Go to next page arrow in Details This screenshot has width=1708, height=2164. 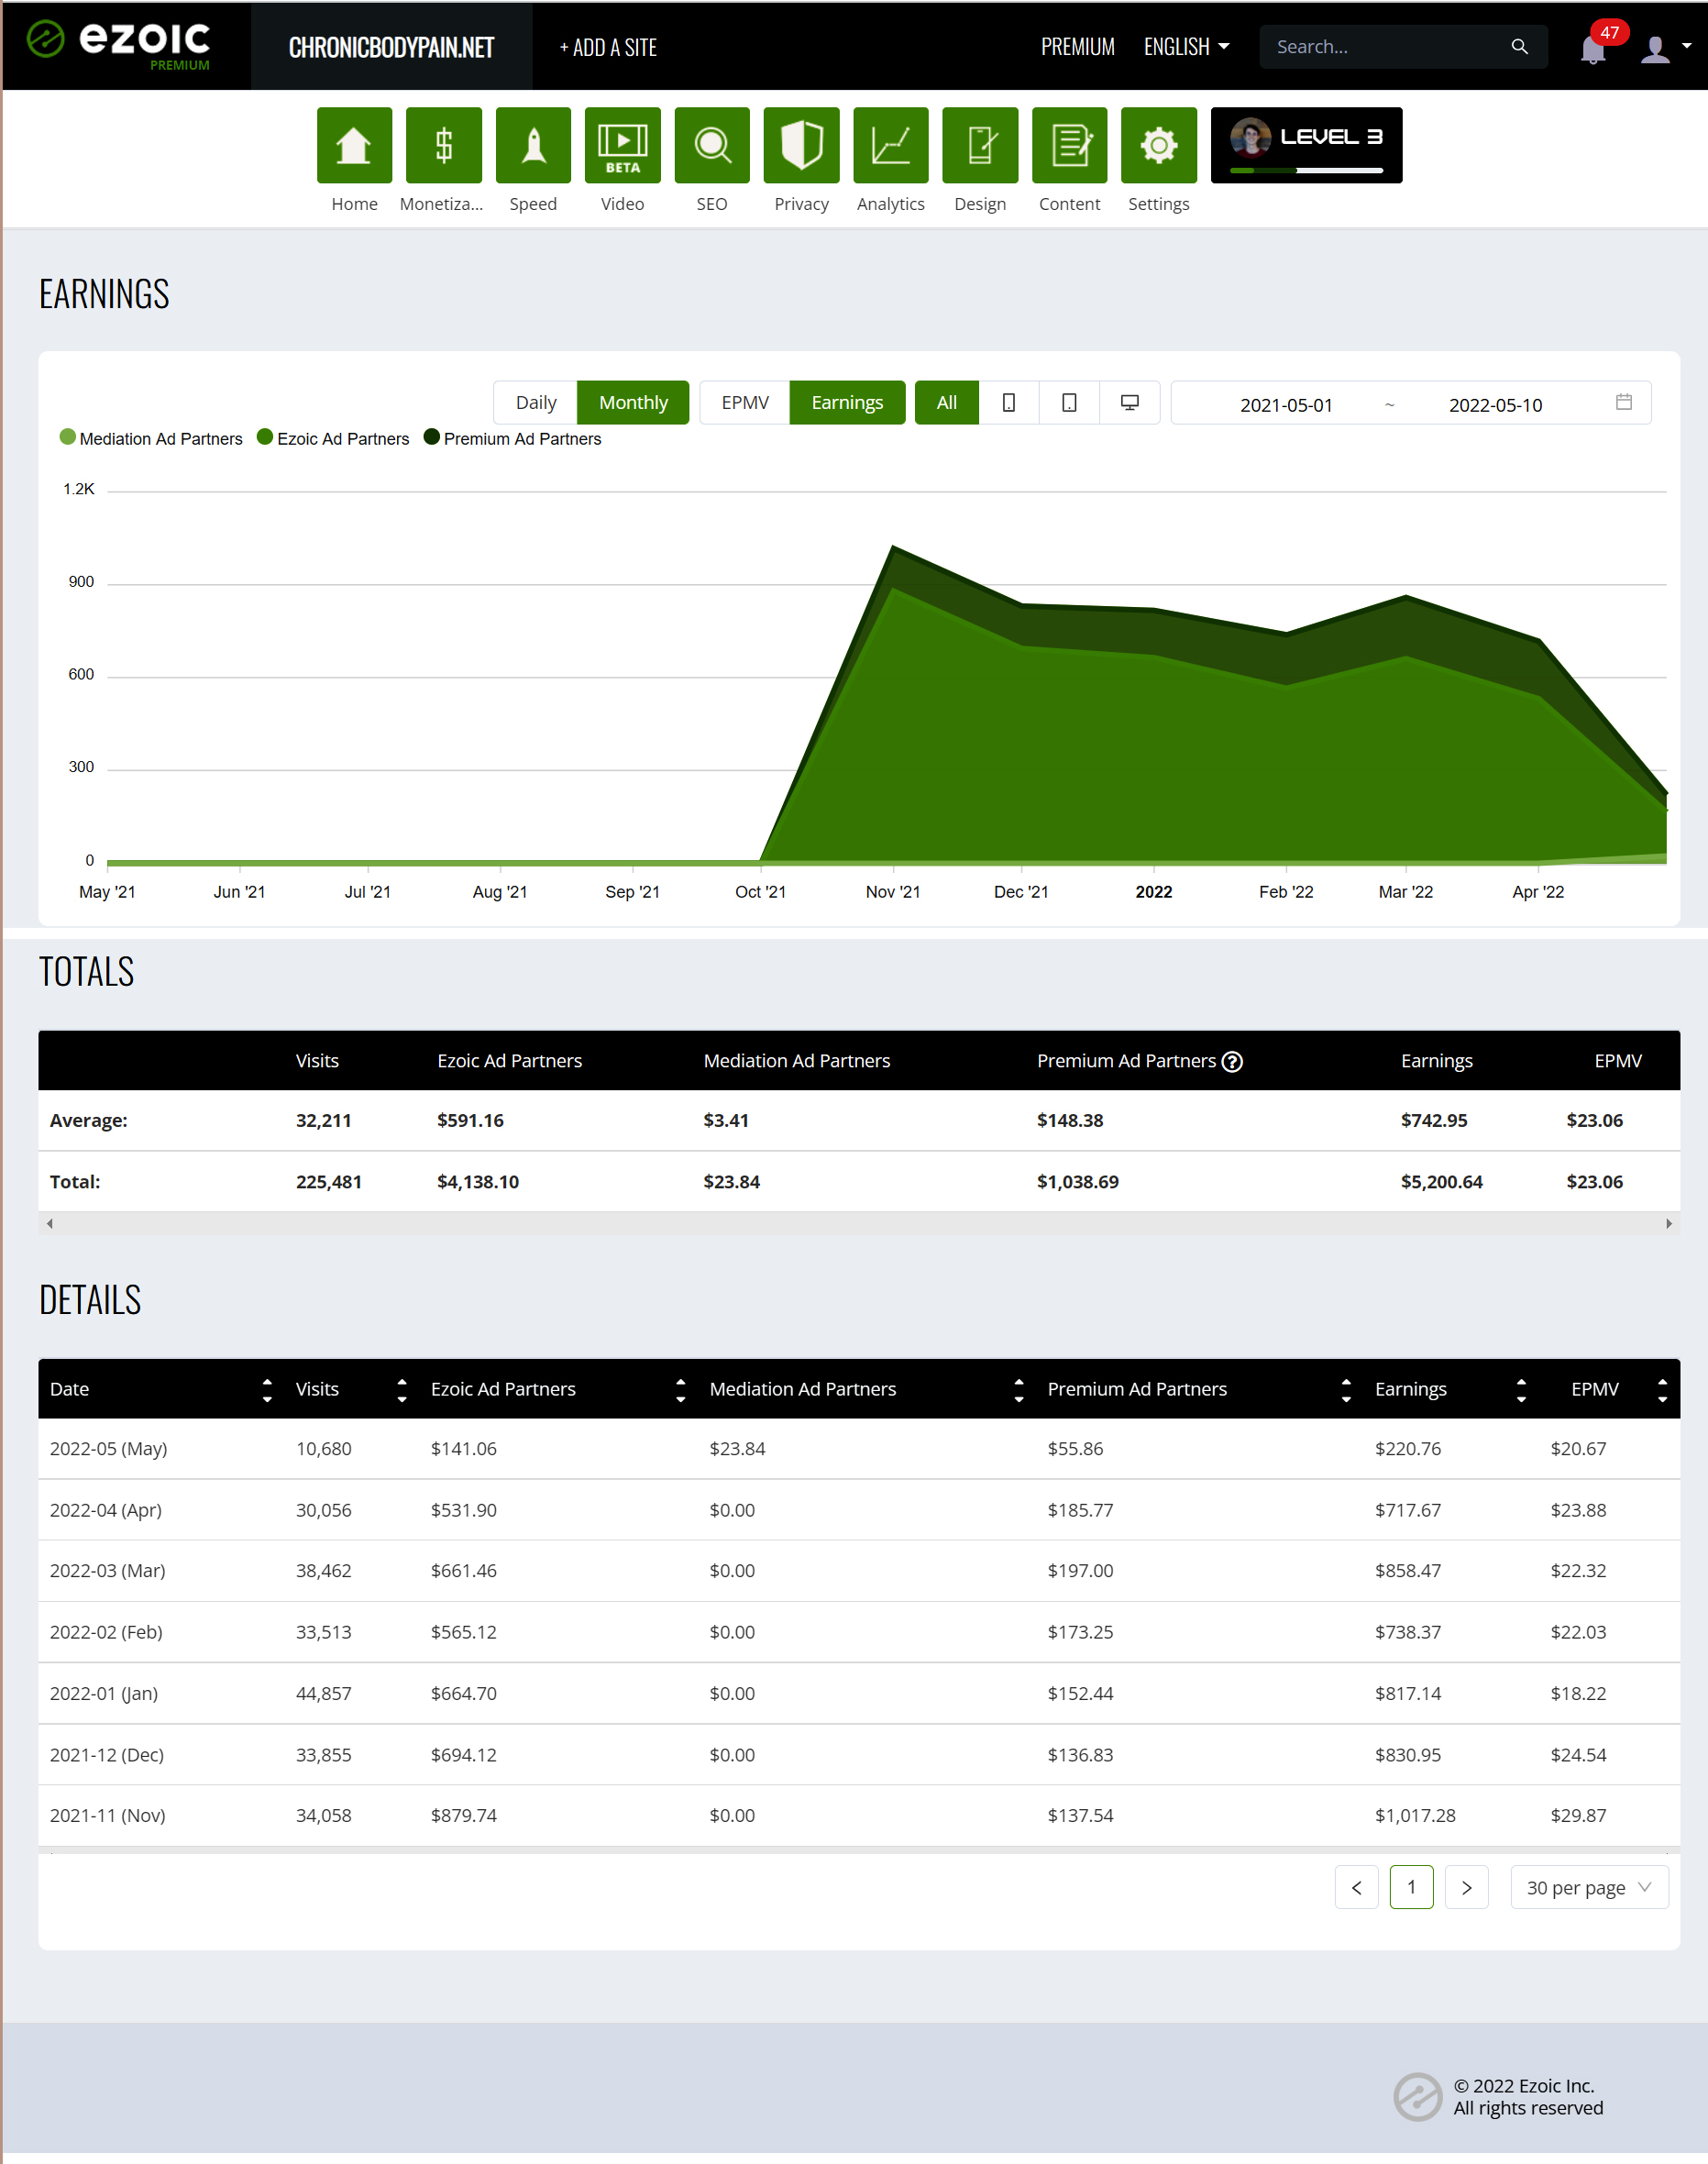point(1466,1888)
